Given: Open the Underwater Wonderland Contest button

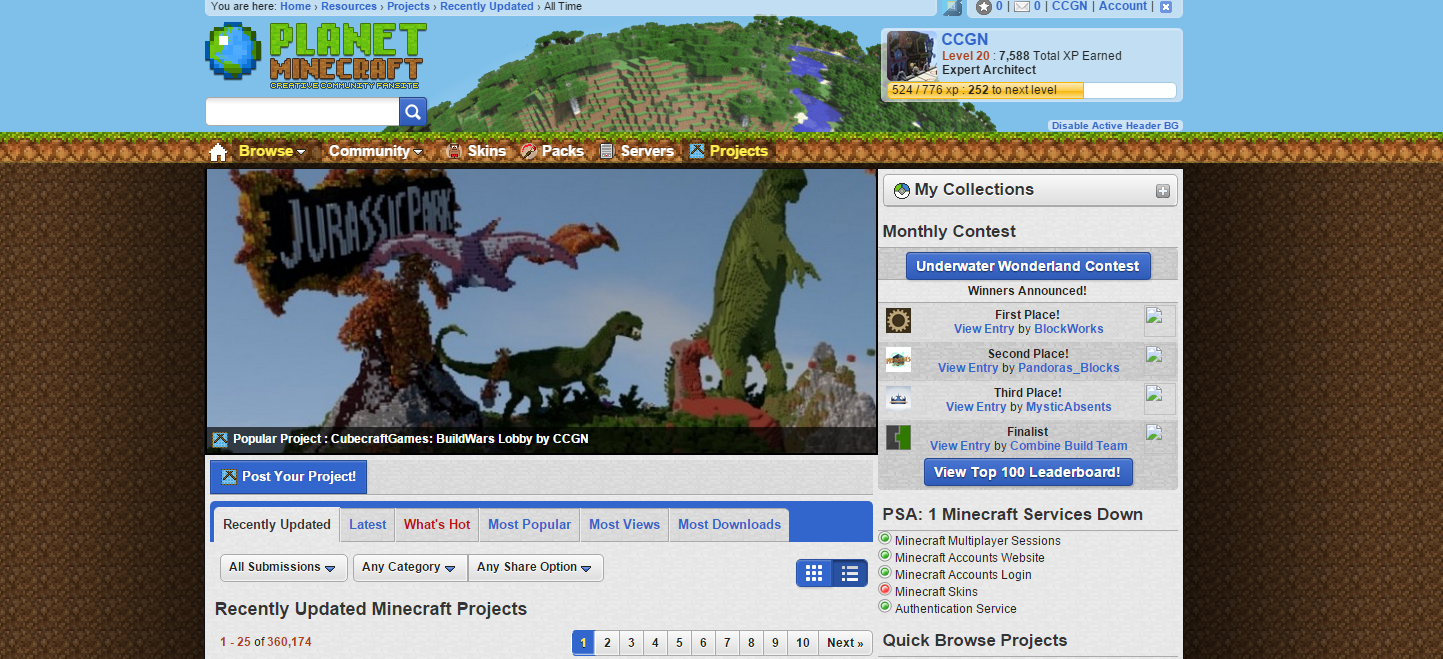Looking at the screenshot, I should pos(1028,266).
